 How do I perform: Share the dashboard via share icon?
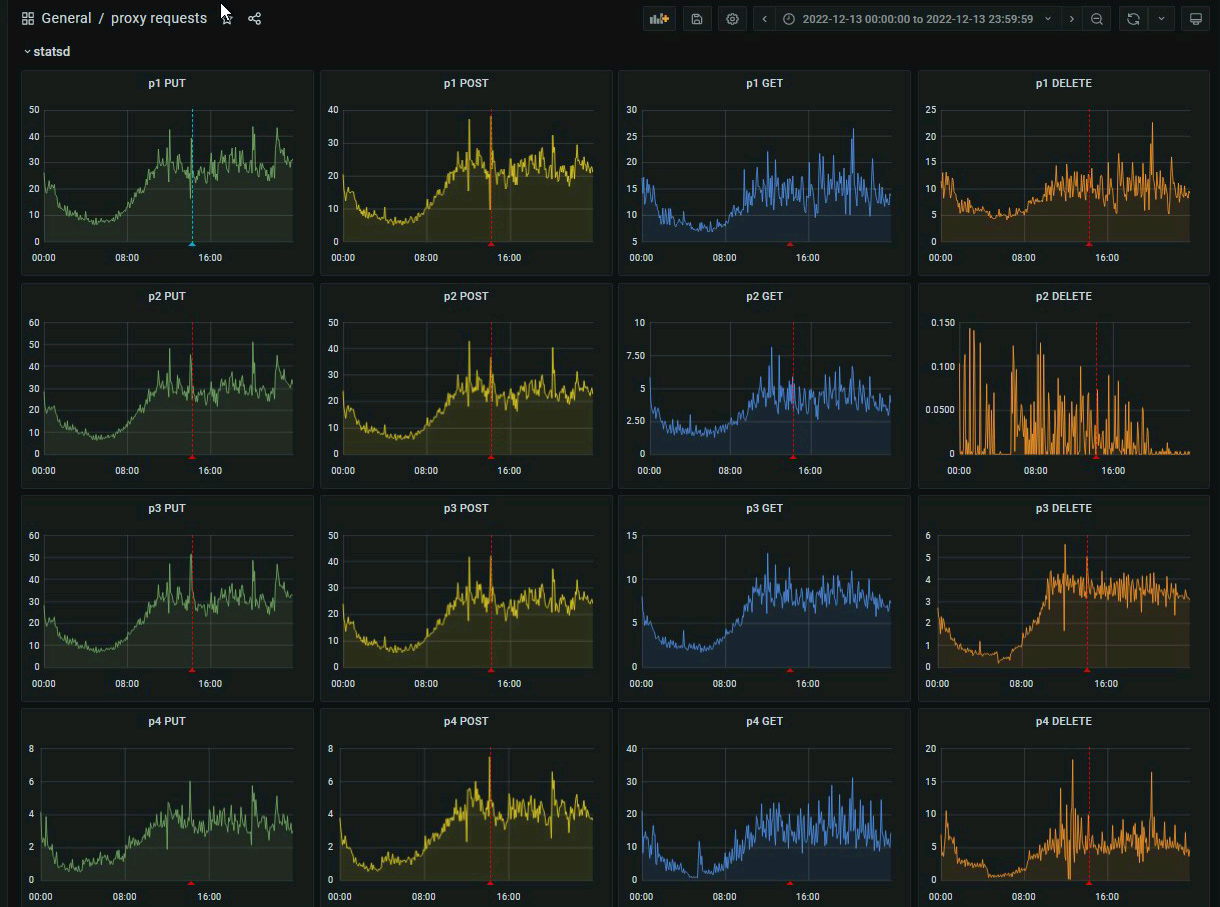coord(255,18)
